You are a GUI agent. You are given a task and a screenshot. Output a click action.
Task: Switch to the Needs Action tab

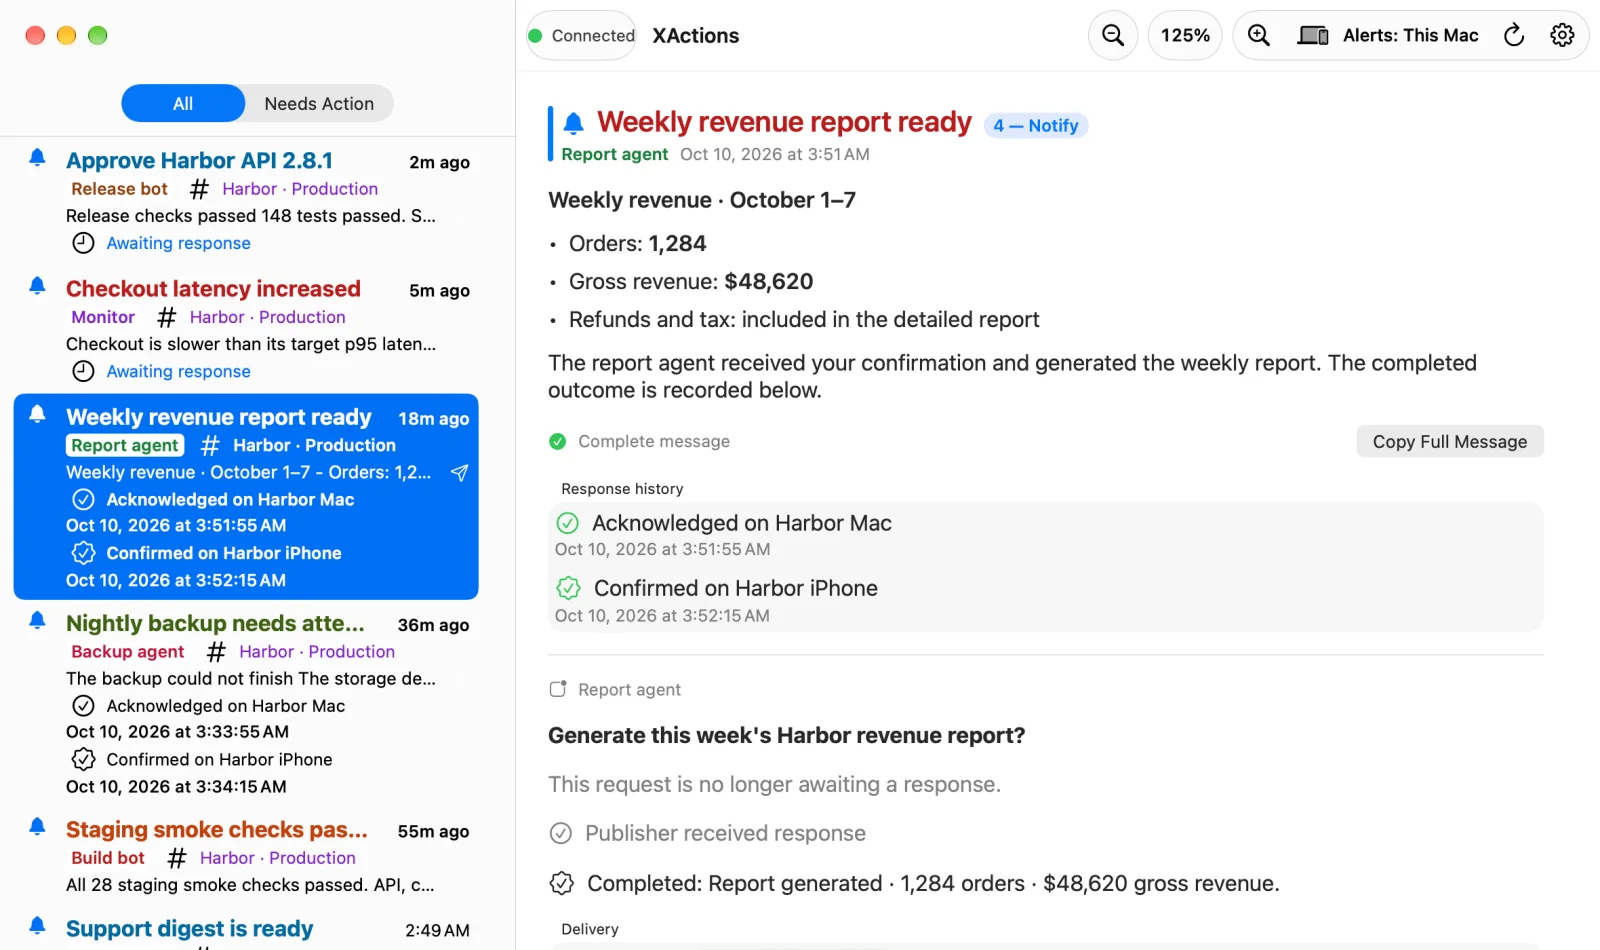tap(319, 104)
